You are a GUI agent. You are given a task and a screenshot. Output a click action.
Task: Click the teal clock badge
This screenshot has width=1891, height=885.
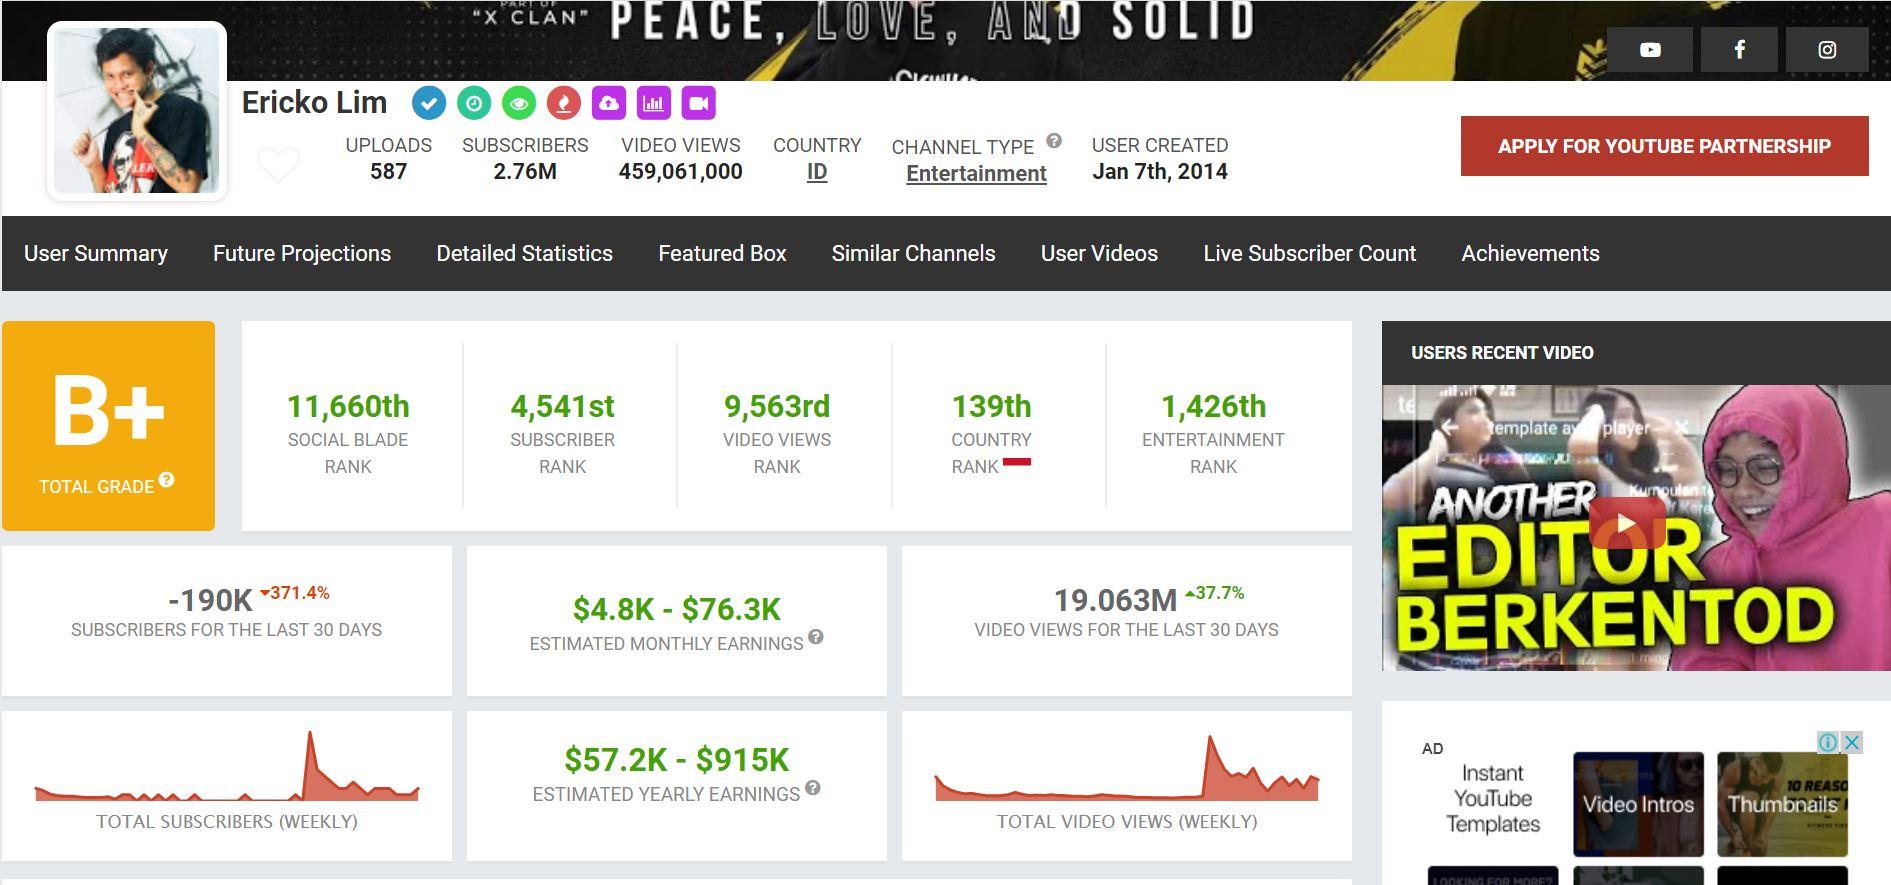tap(474, 103)
